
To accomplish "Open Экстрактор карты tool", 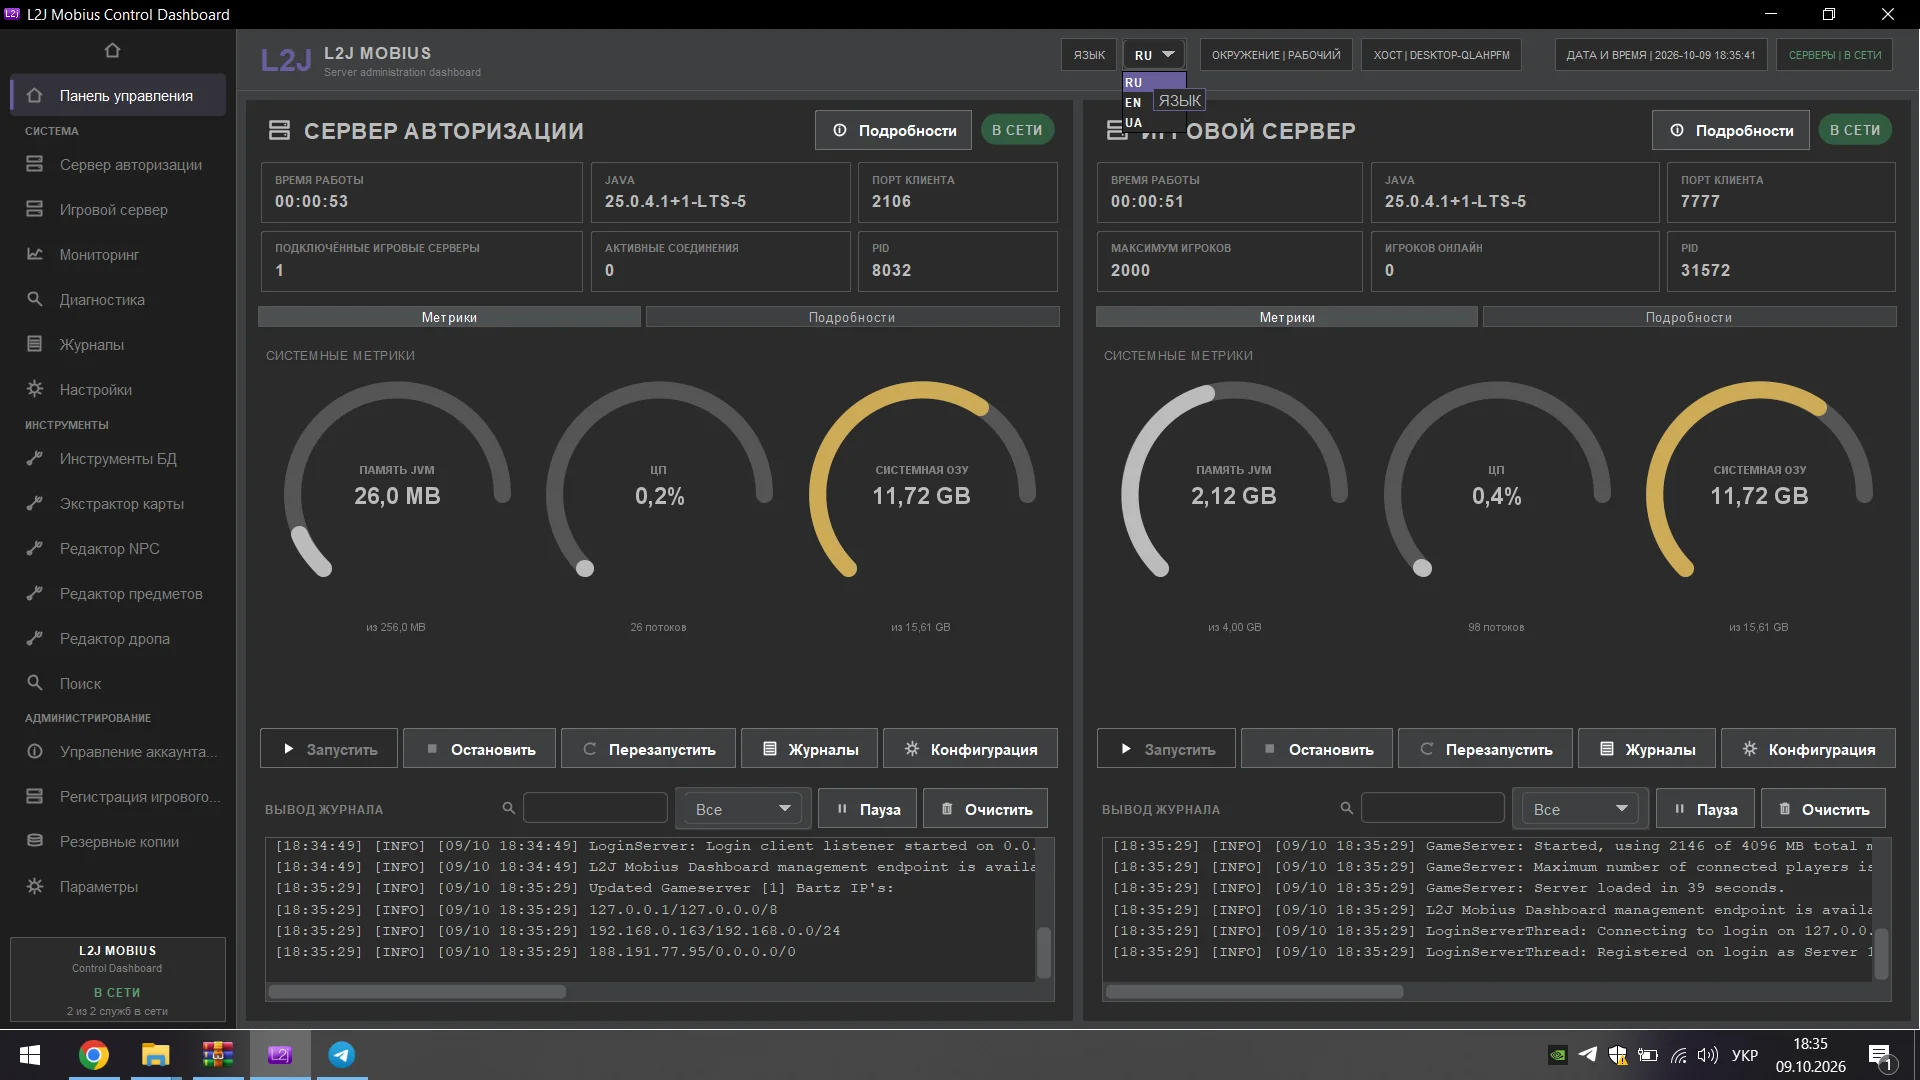I will pyautogui.click(x=118, y=504).
